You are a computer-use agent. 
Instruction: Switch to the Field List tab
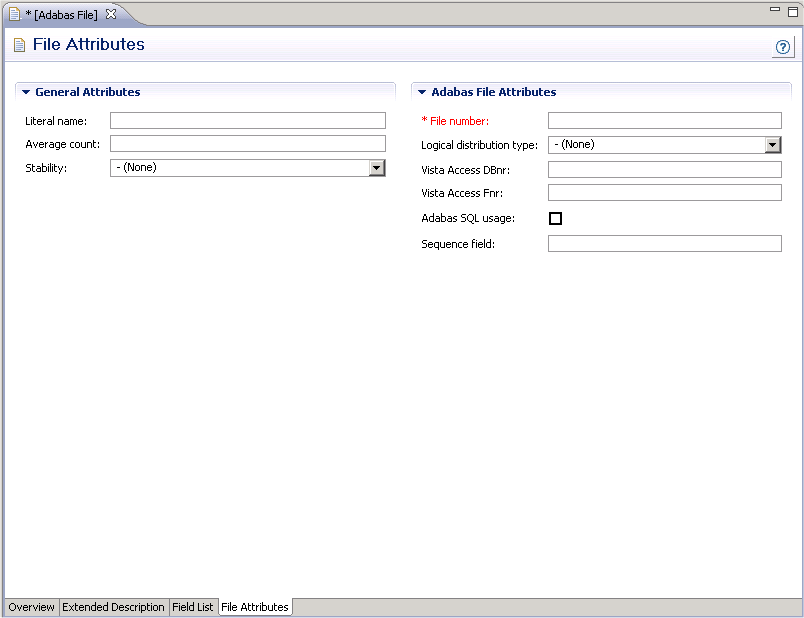tap(192, 607)
